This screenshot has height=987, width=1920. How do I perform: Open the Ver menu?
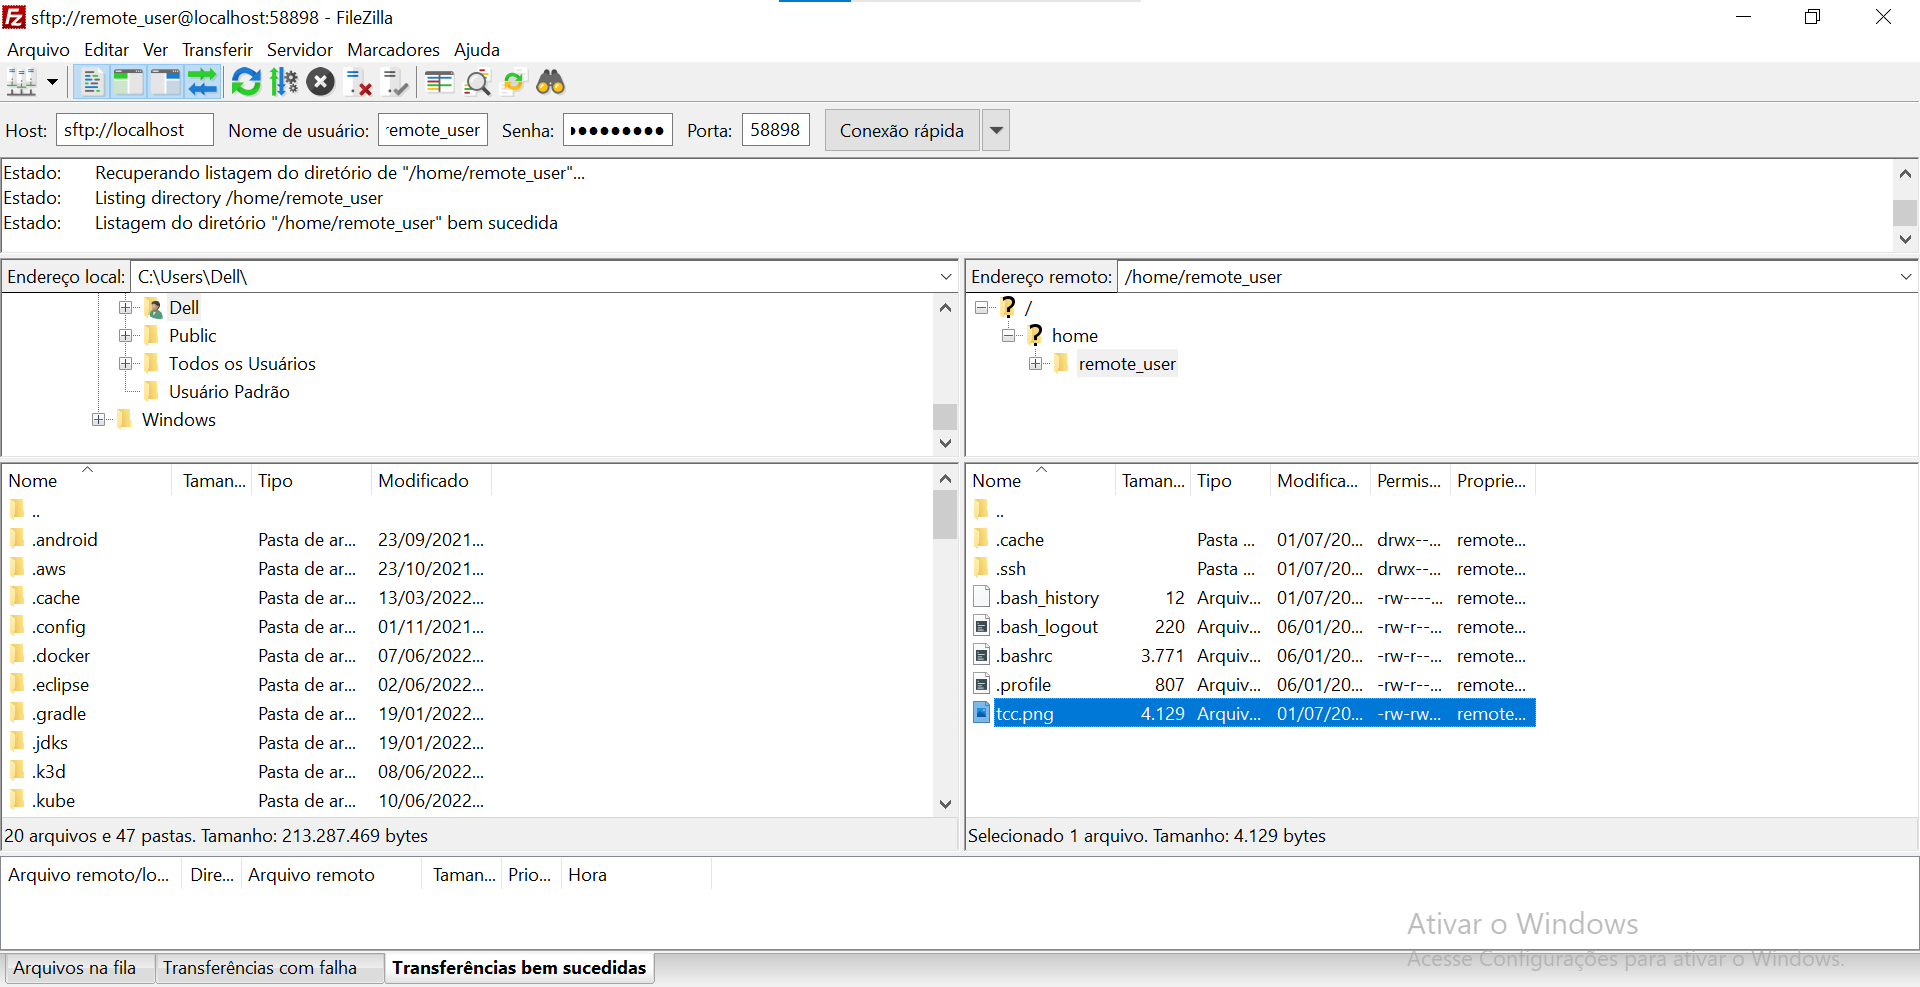[155, 50]
